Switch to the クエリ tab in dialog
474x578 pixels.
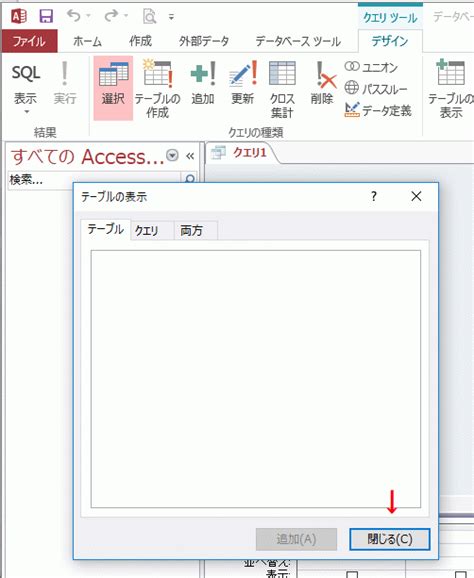point(146,231)
